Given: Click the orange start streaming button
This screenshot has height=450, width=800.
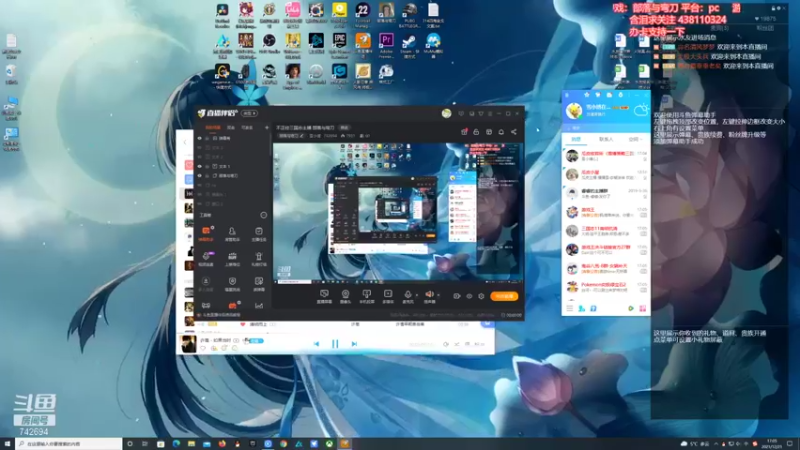Looking at the screenshot, I should coord(504,296).
